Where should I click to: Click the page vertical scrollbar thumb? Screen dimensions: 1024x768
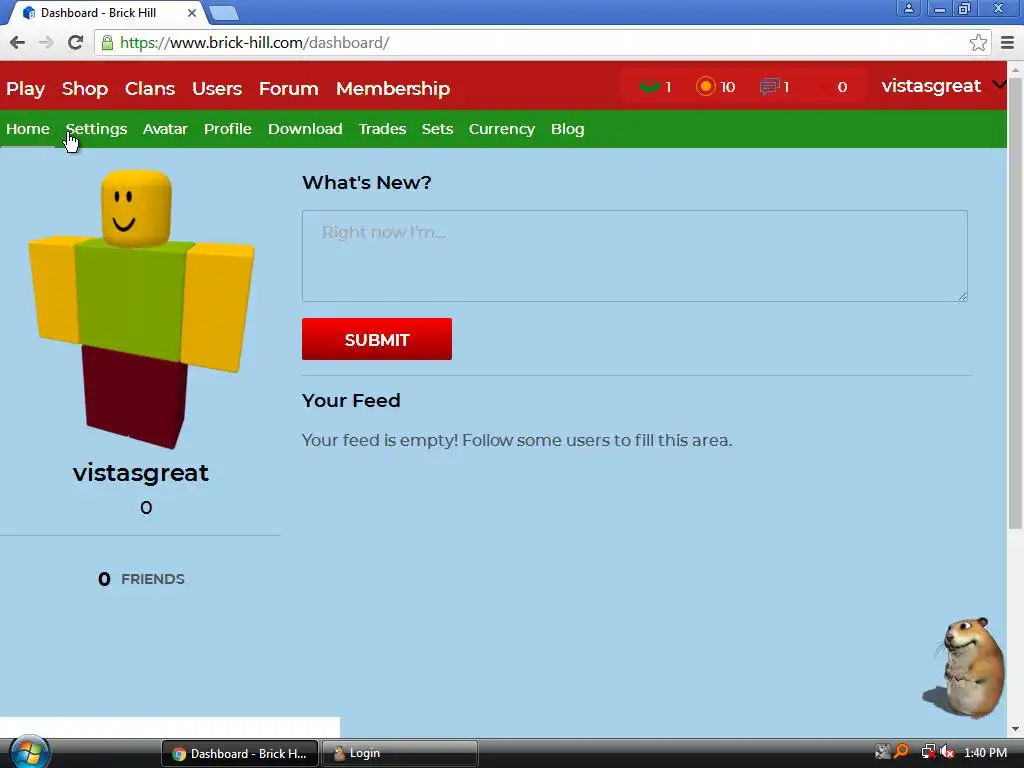pos(1015,304)
